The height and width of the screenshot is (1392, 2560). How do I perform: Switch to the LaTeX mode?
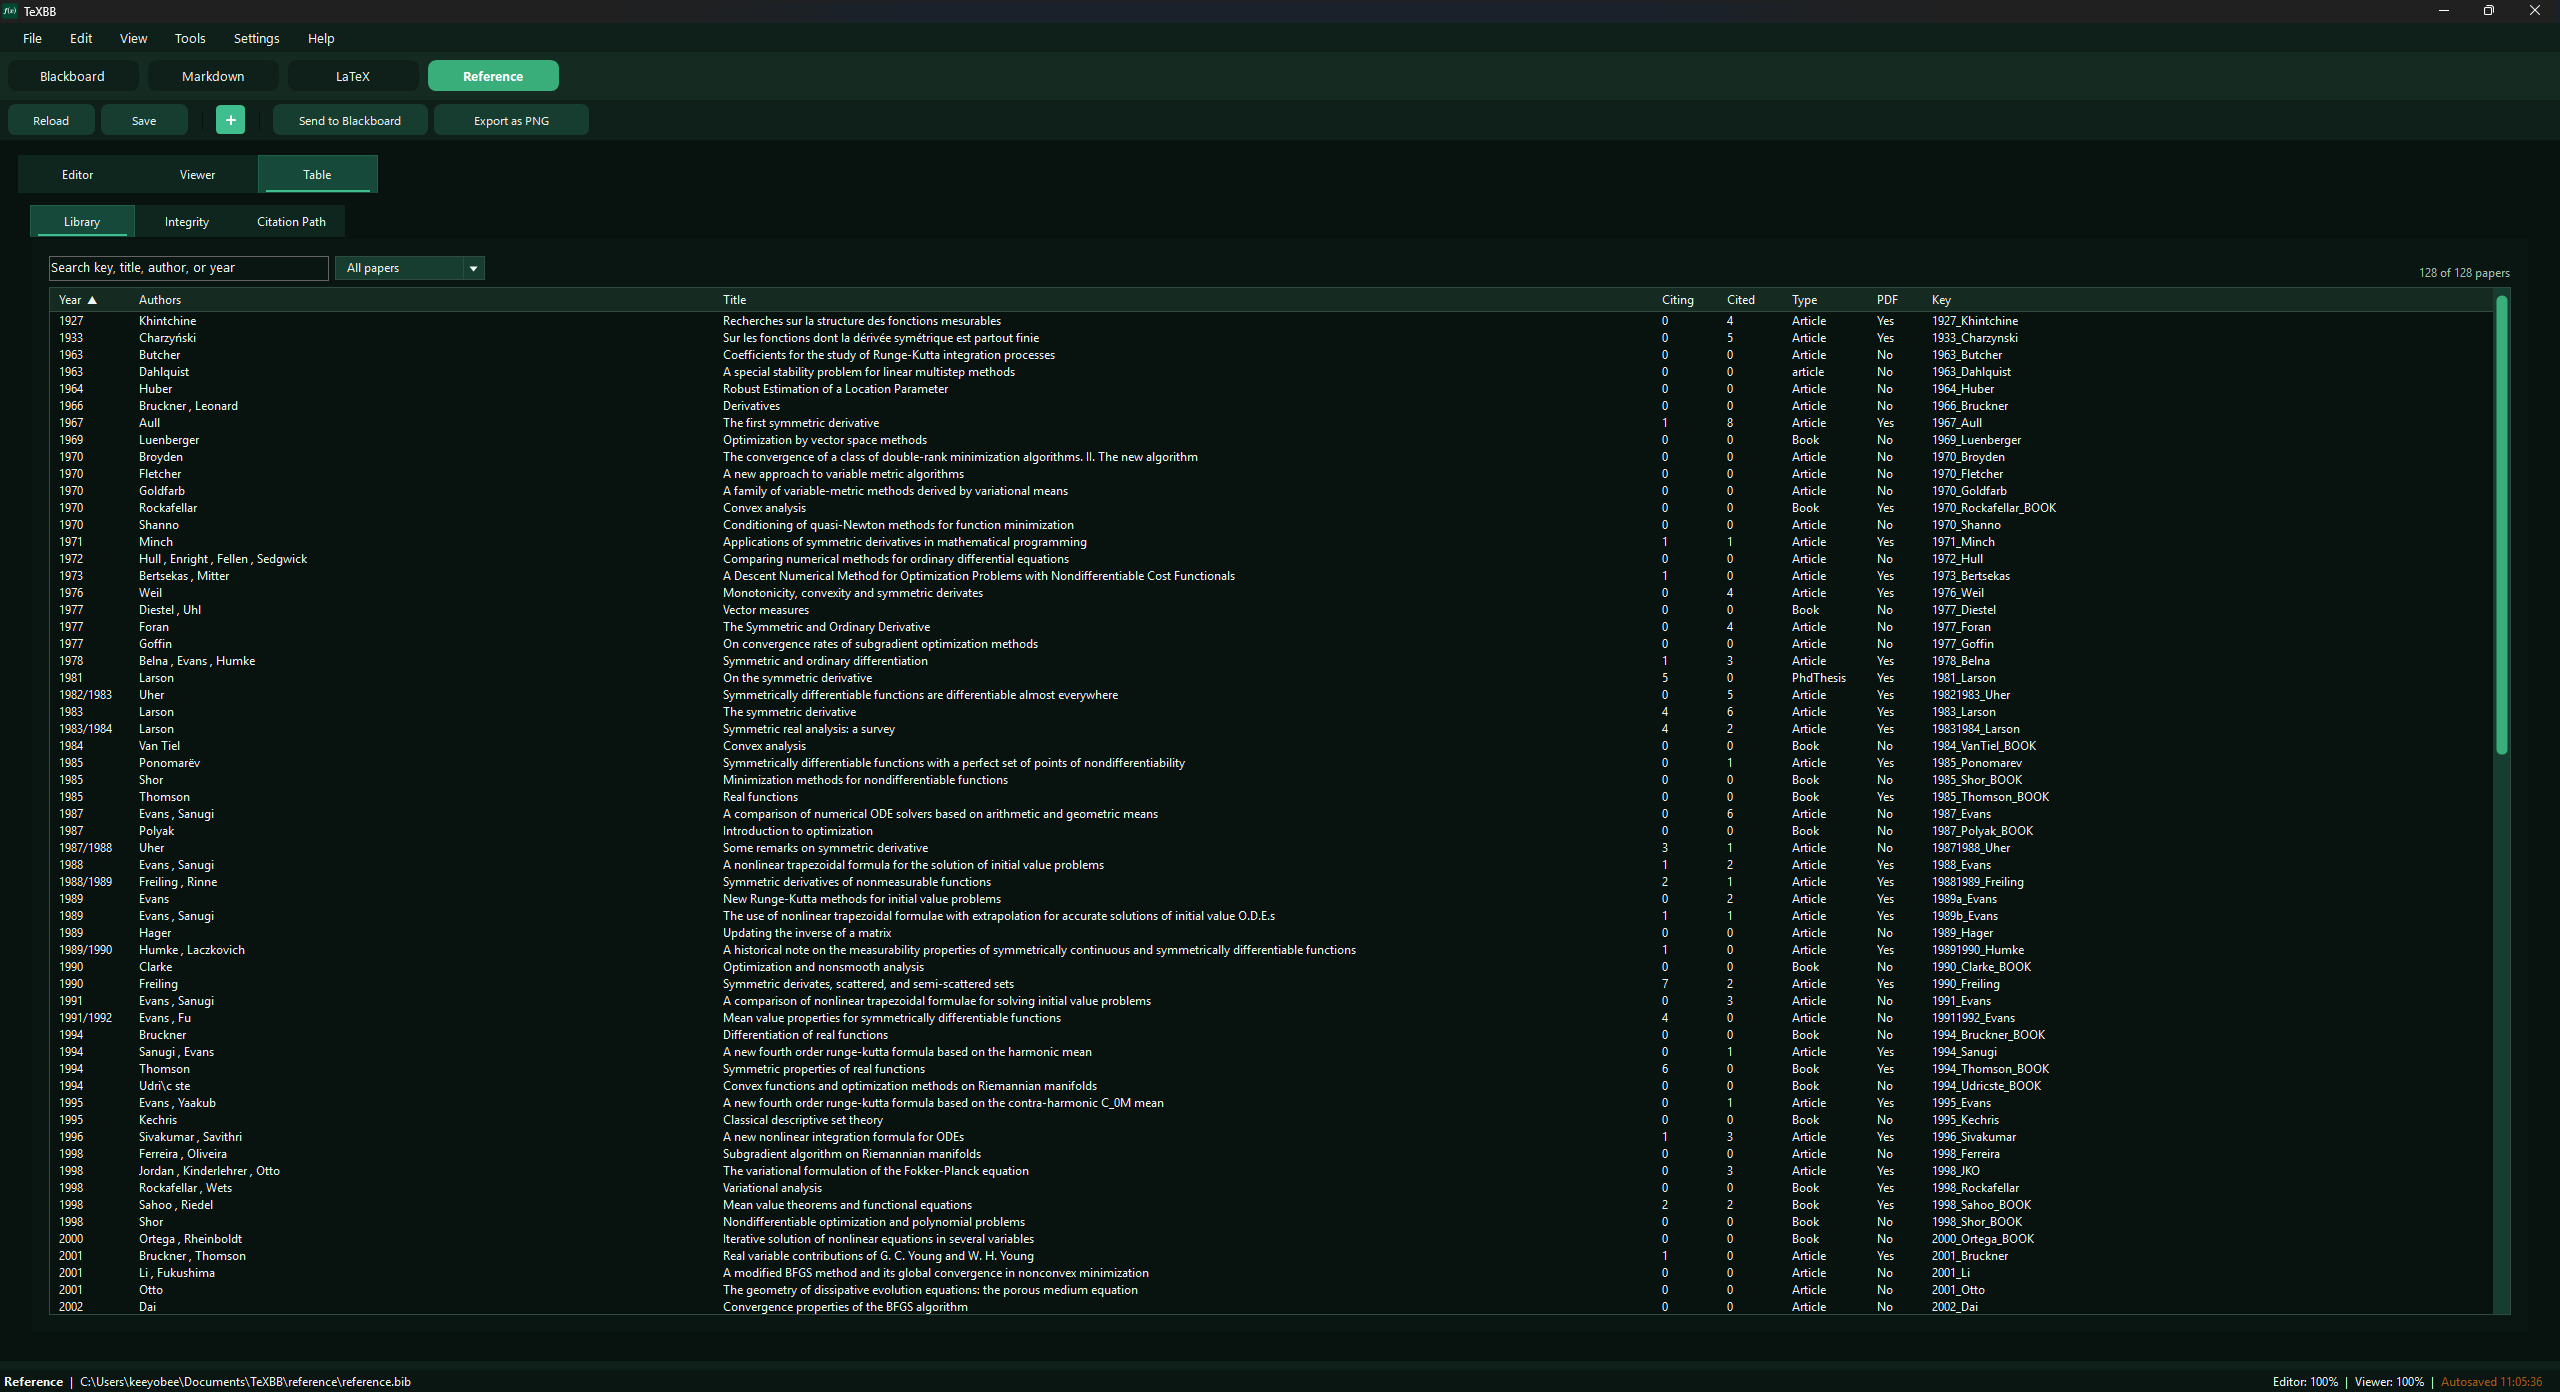point(353,76)
